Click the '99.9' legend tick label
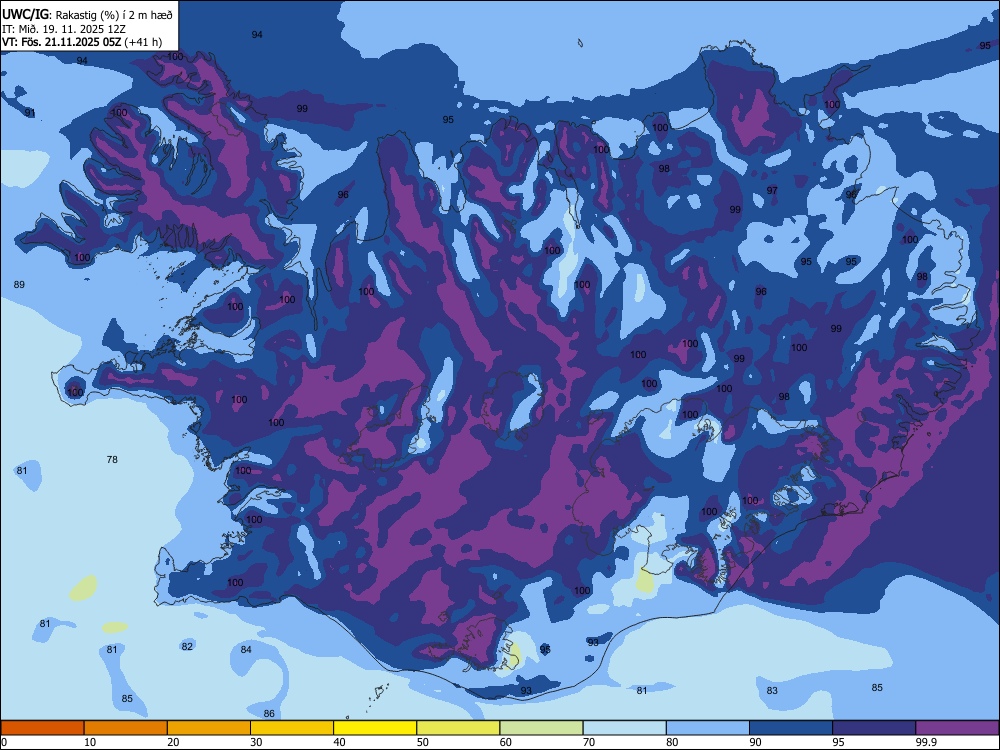The width and height of the screenshot is (1000, 750). tap(925, 742)
